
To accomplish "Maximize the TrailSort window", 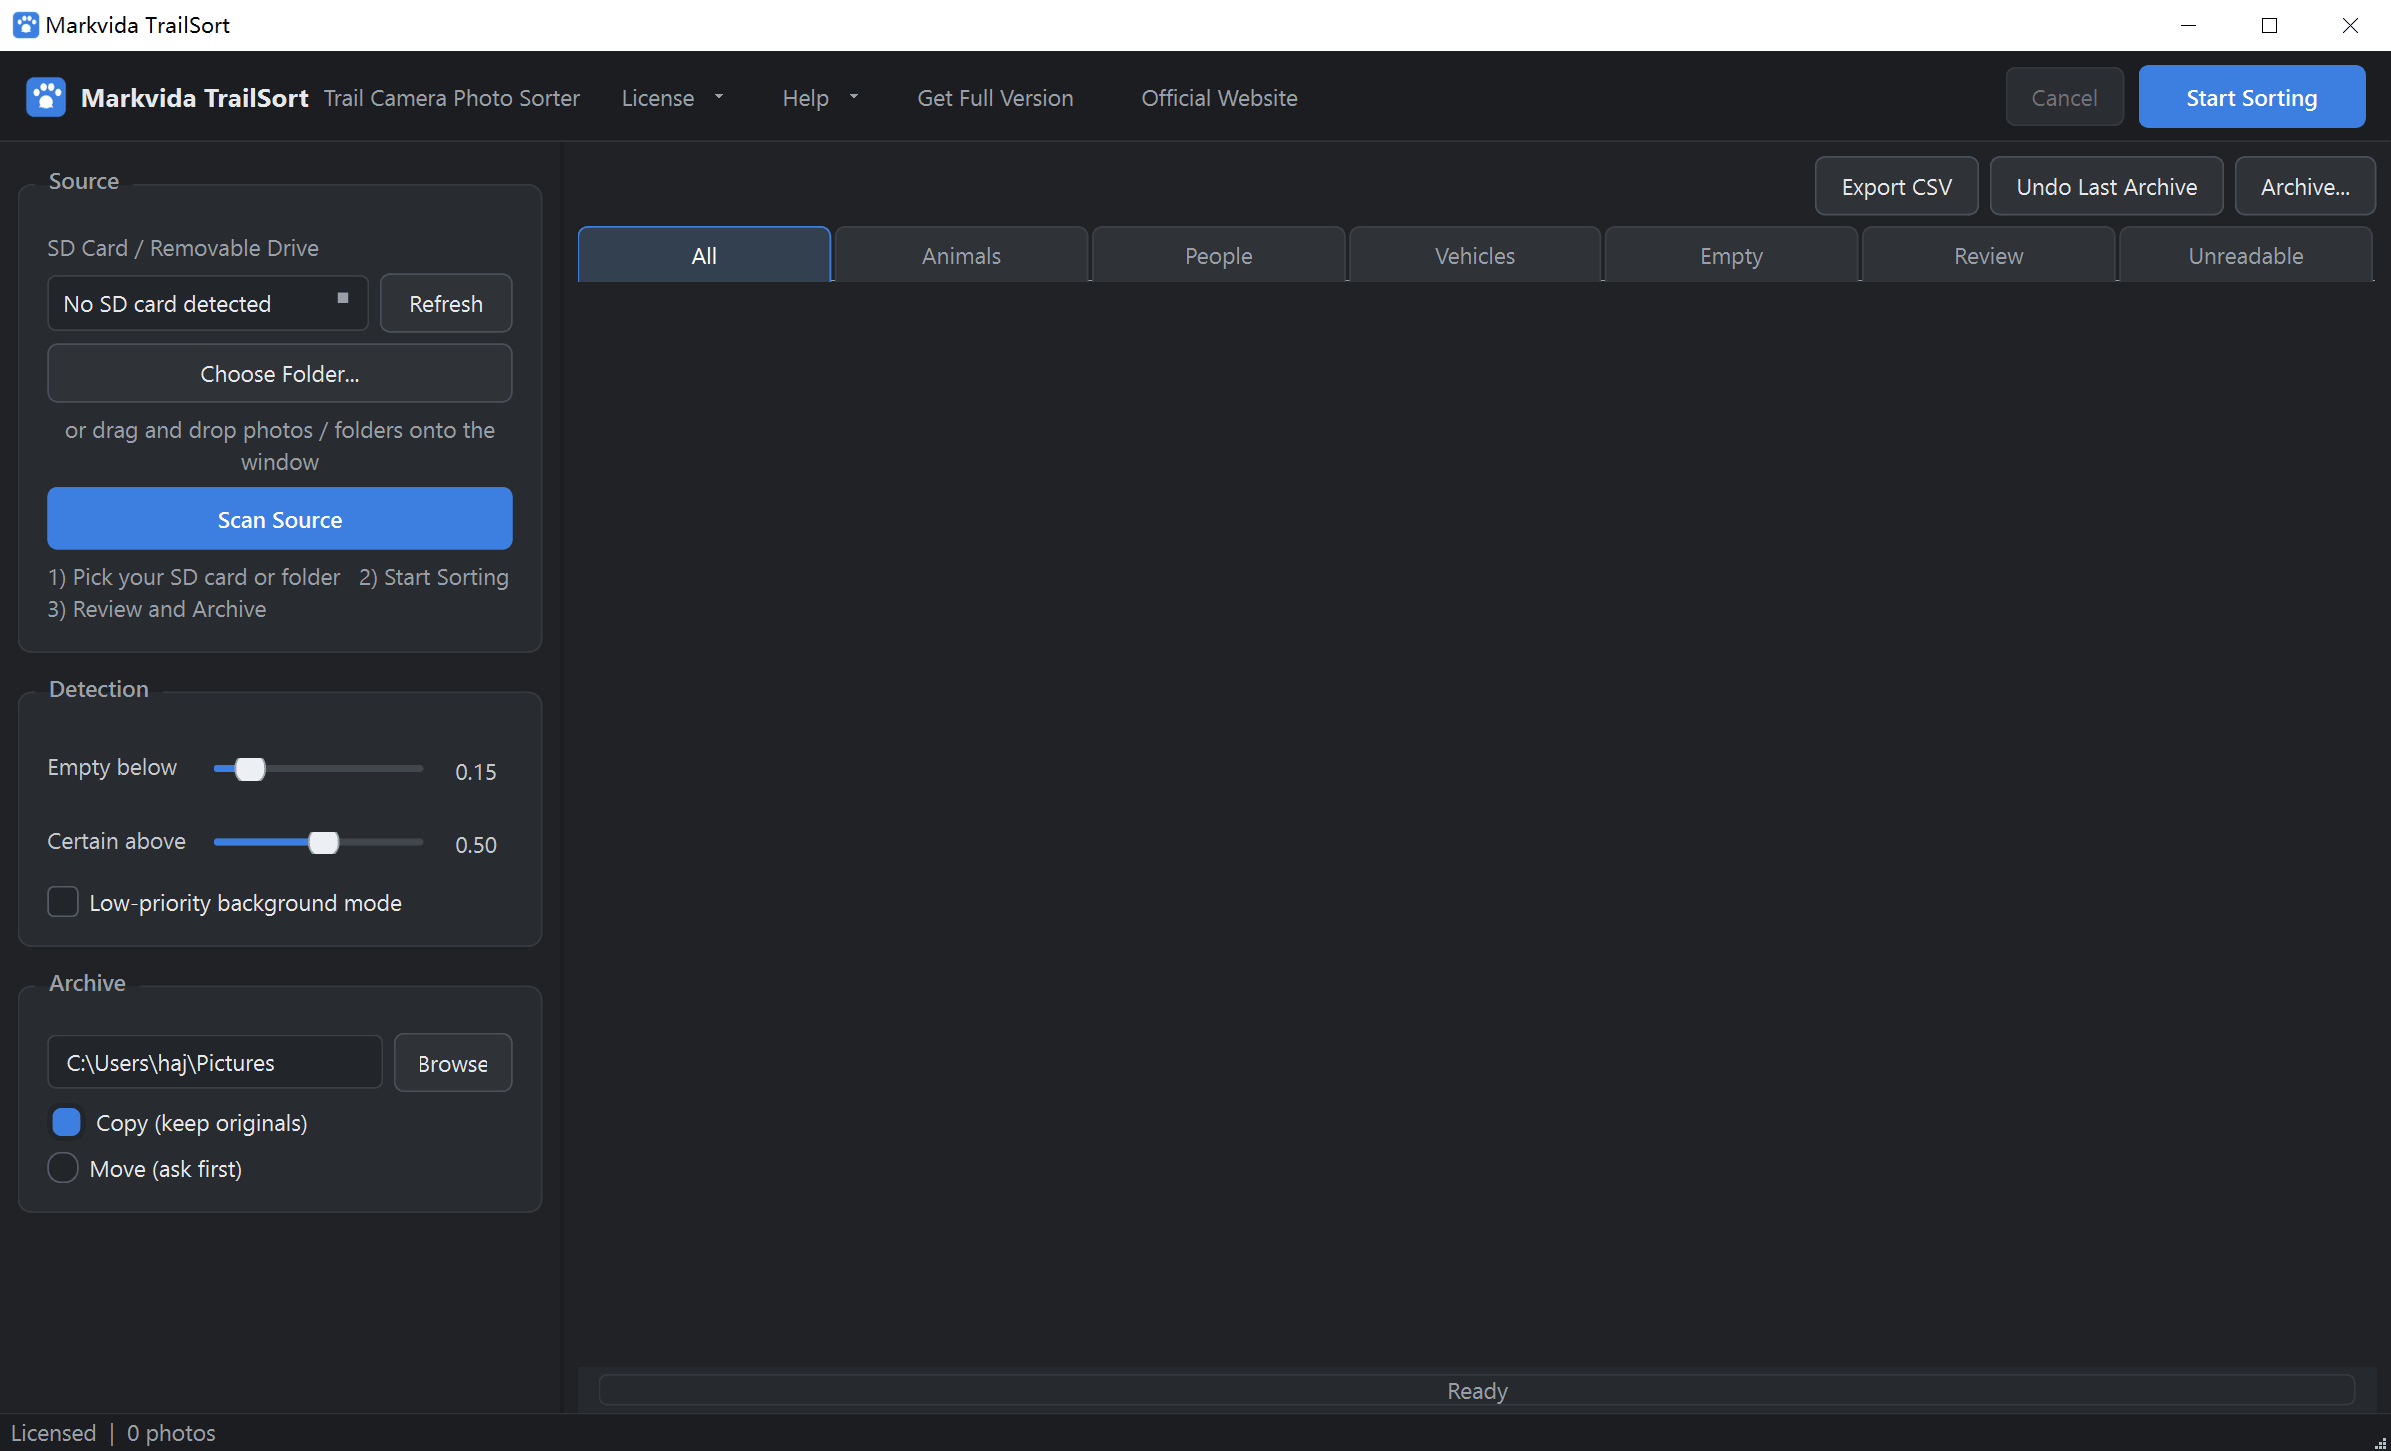I will 2269,25.
